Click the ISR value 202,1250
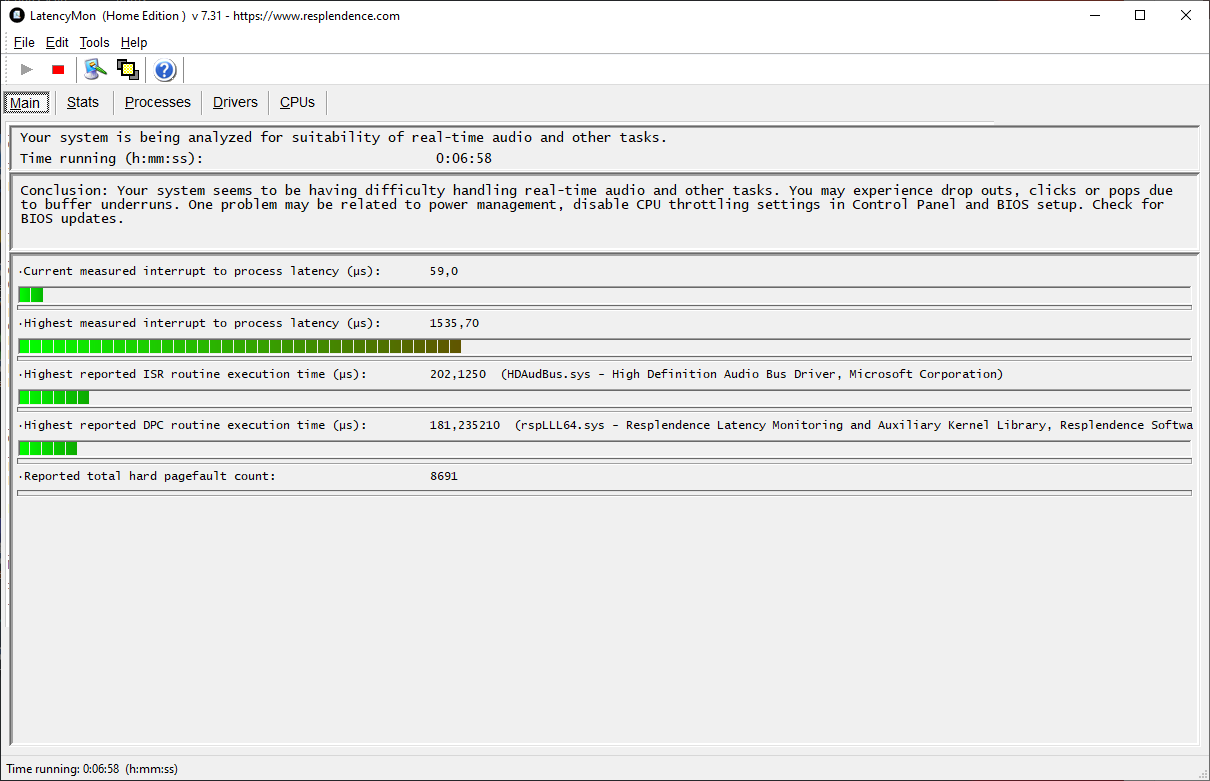 pos(458,374)
